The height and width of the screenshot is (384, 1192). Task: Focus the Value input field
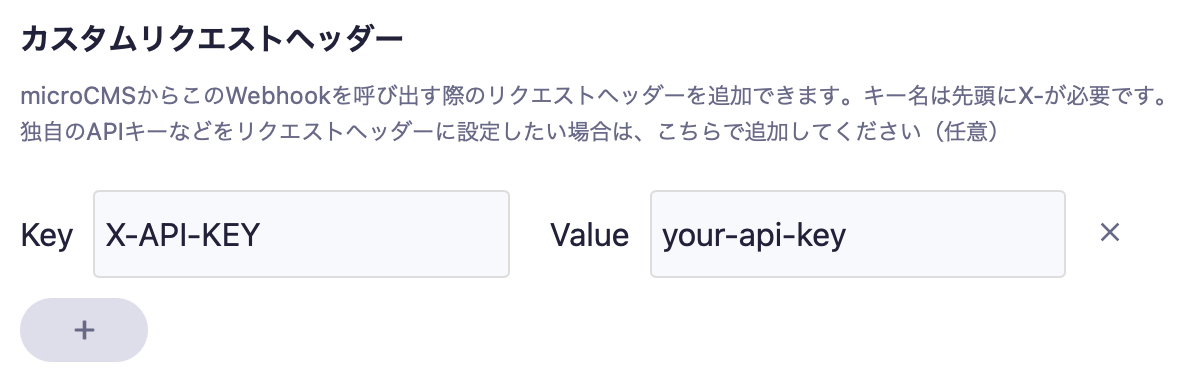tap(858, 234)
